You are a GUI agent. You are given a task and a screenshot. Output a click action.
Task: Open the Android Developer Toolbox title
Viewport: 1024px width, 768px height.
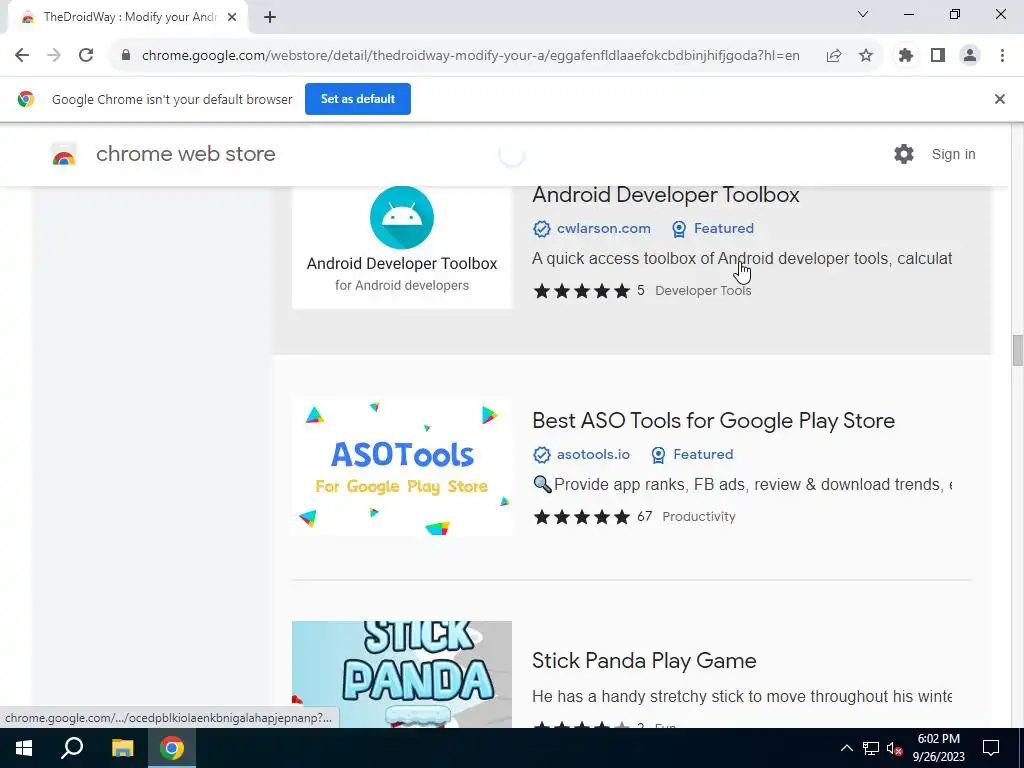pyautogui.click(x=665, y=195)
